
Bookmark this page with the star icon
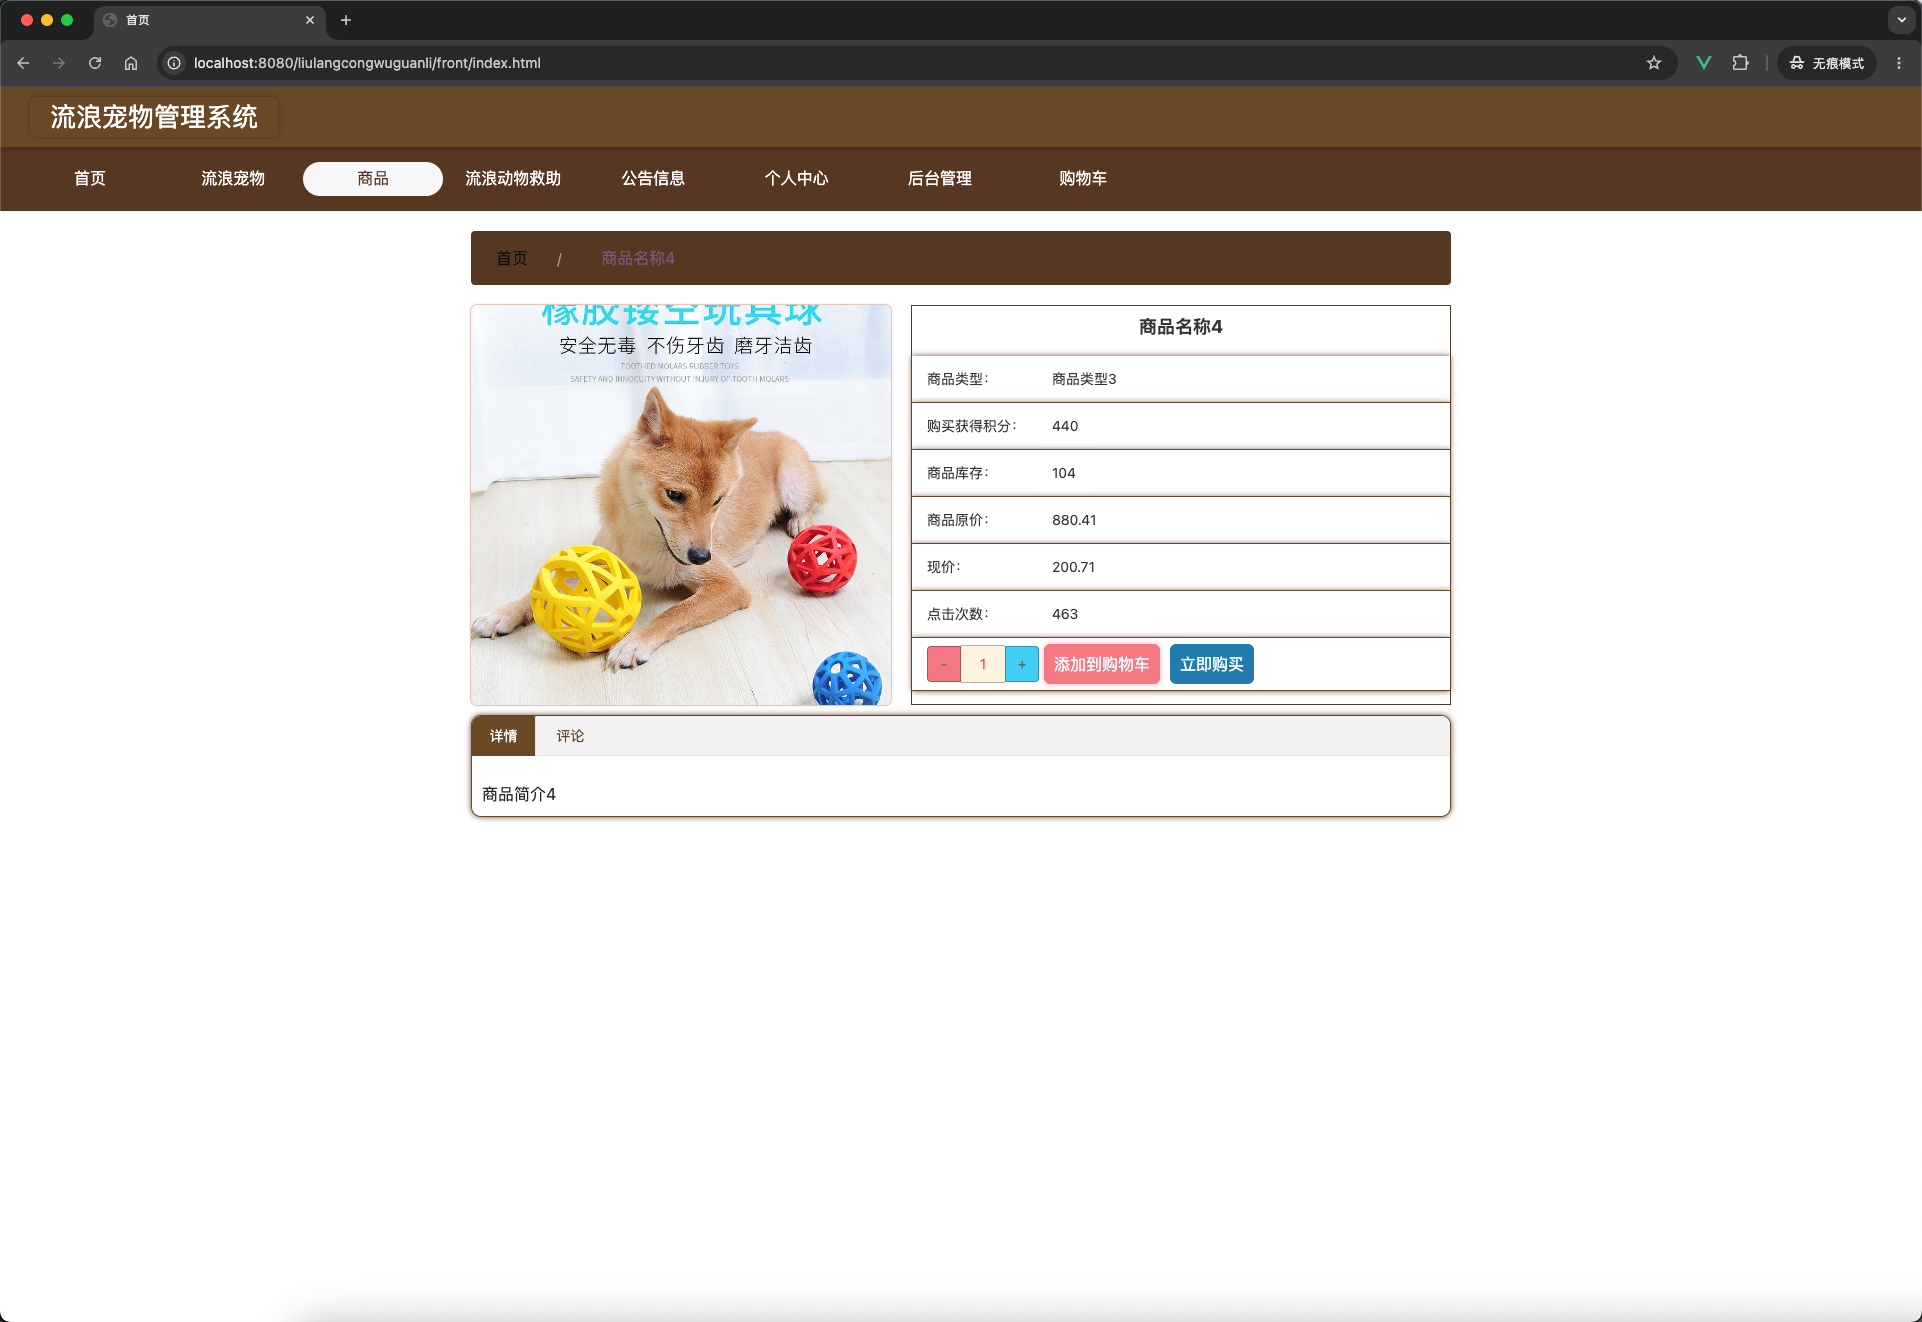[1654, 63]
